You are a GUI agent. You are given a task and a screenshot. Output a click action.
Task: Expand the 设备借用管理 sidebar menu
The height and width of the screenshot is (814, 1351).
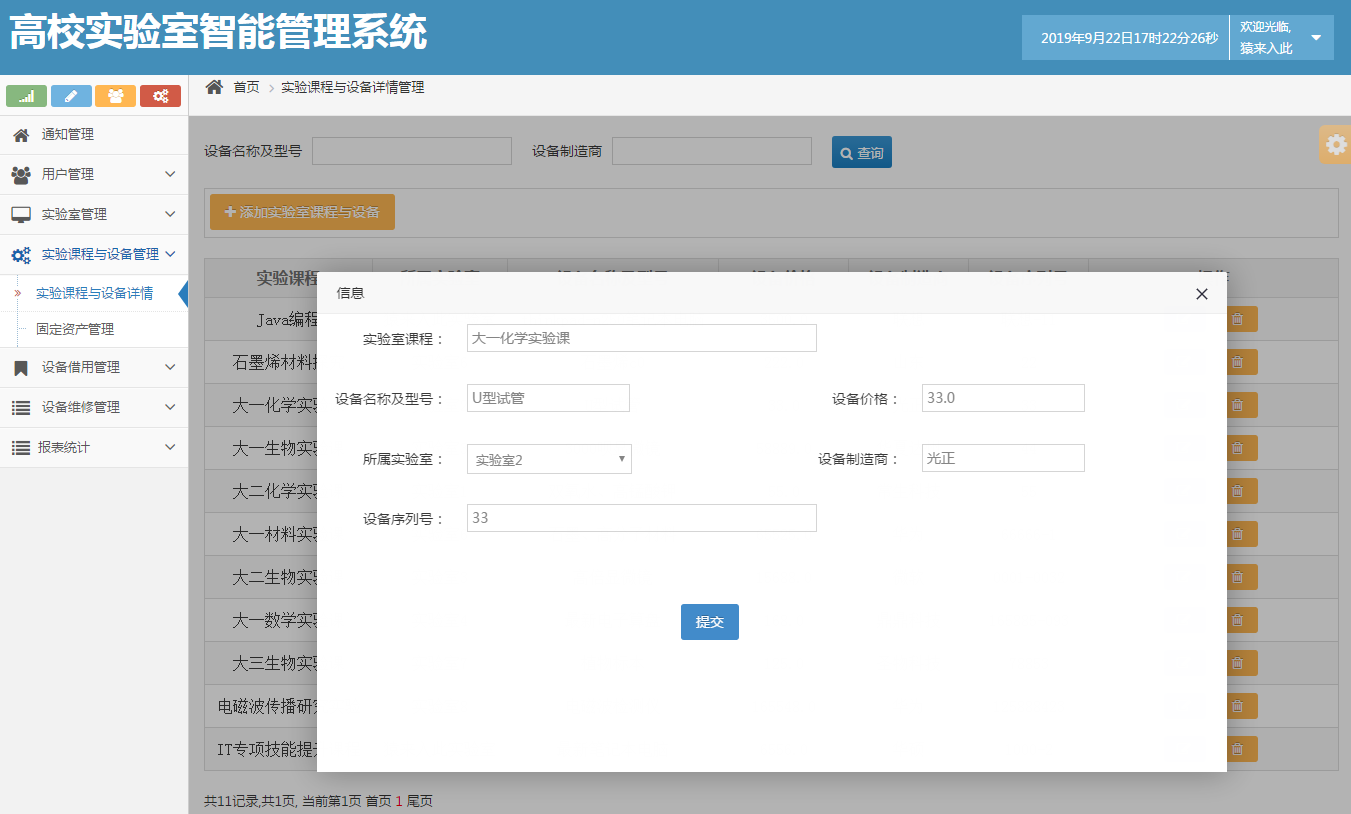[94, 367]
